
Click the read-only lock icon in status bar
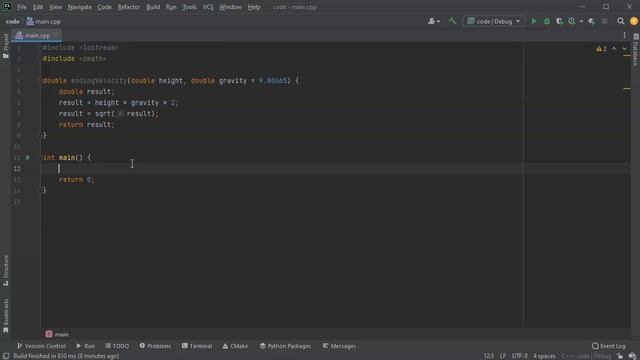coord(620,356)
